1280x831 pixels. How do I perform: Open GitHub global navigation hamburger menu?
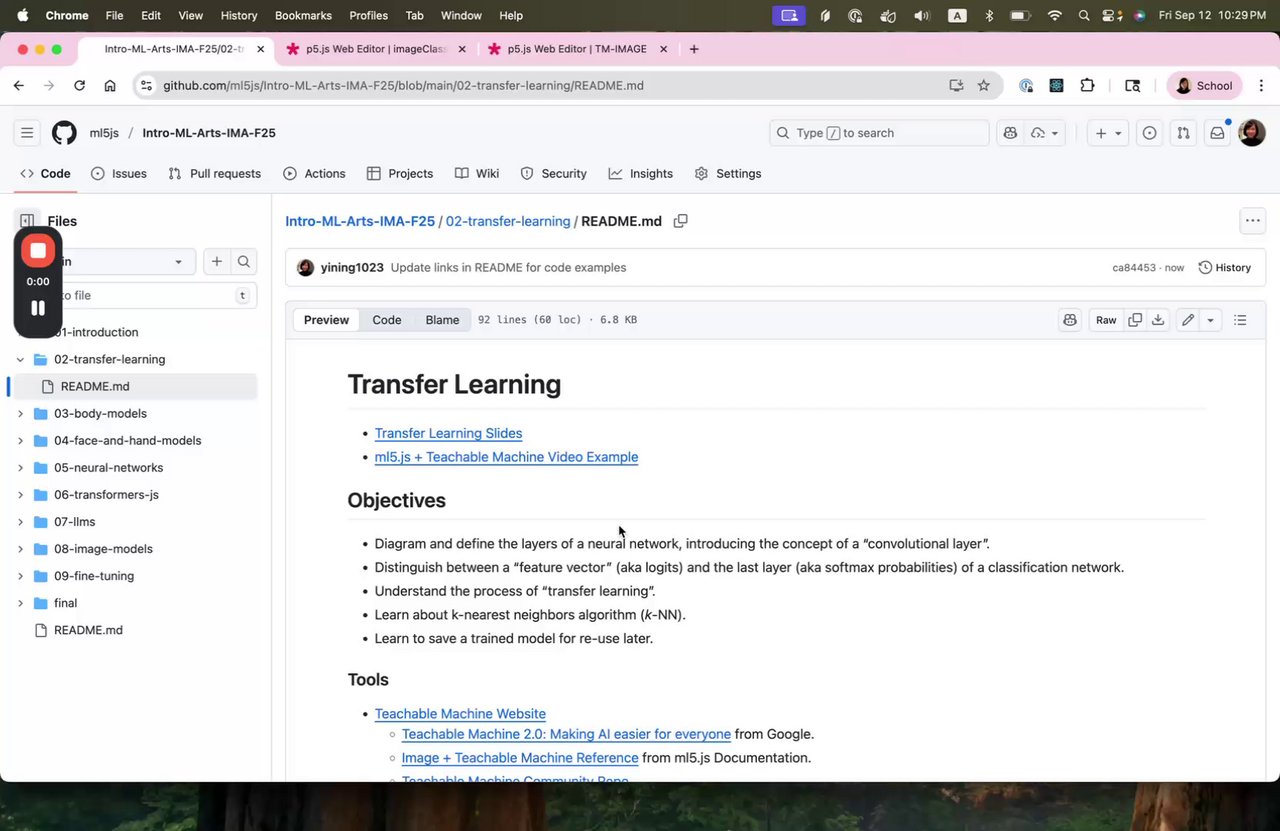[x=27, y=133]
